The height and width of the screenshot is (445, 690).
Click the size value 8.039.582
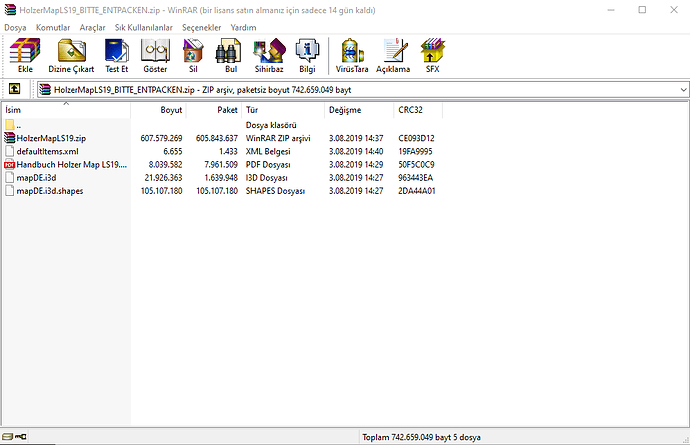pyautogui.click(x=165, y=165)
